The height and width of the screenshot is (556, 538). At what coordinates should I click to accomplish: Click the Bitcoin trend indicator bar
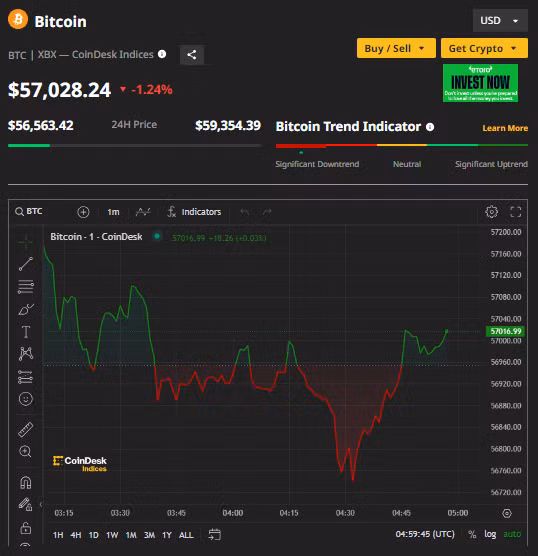coord(402,145)
